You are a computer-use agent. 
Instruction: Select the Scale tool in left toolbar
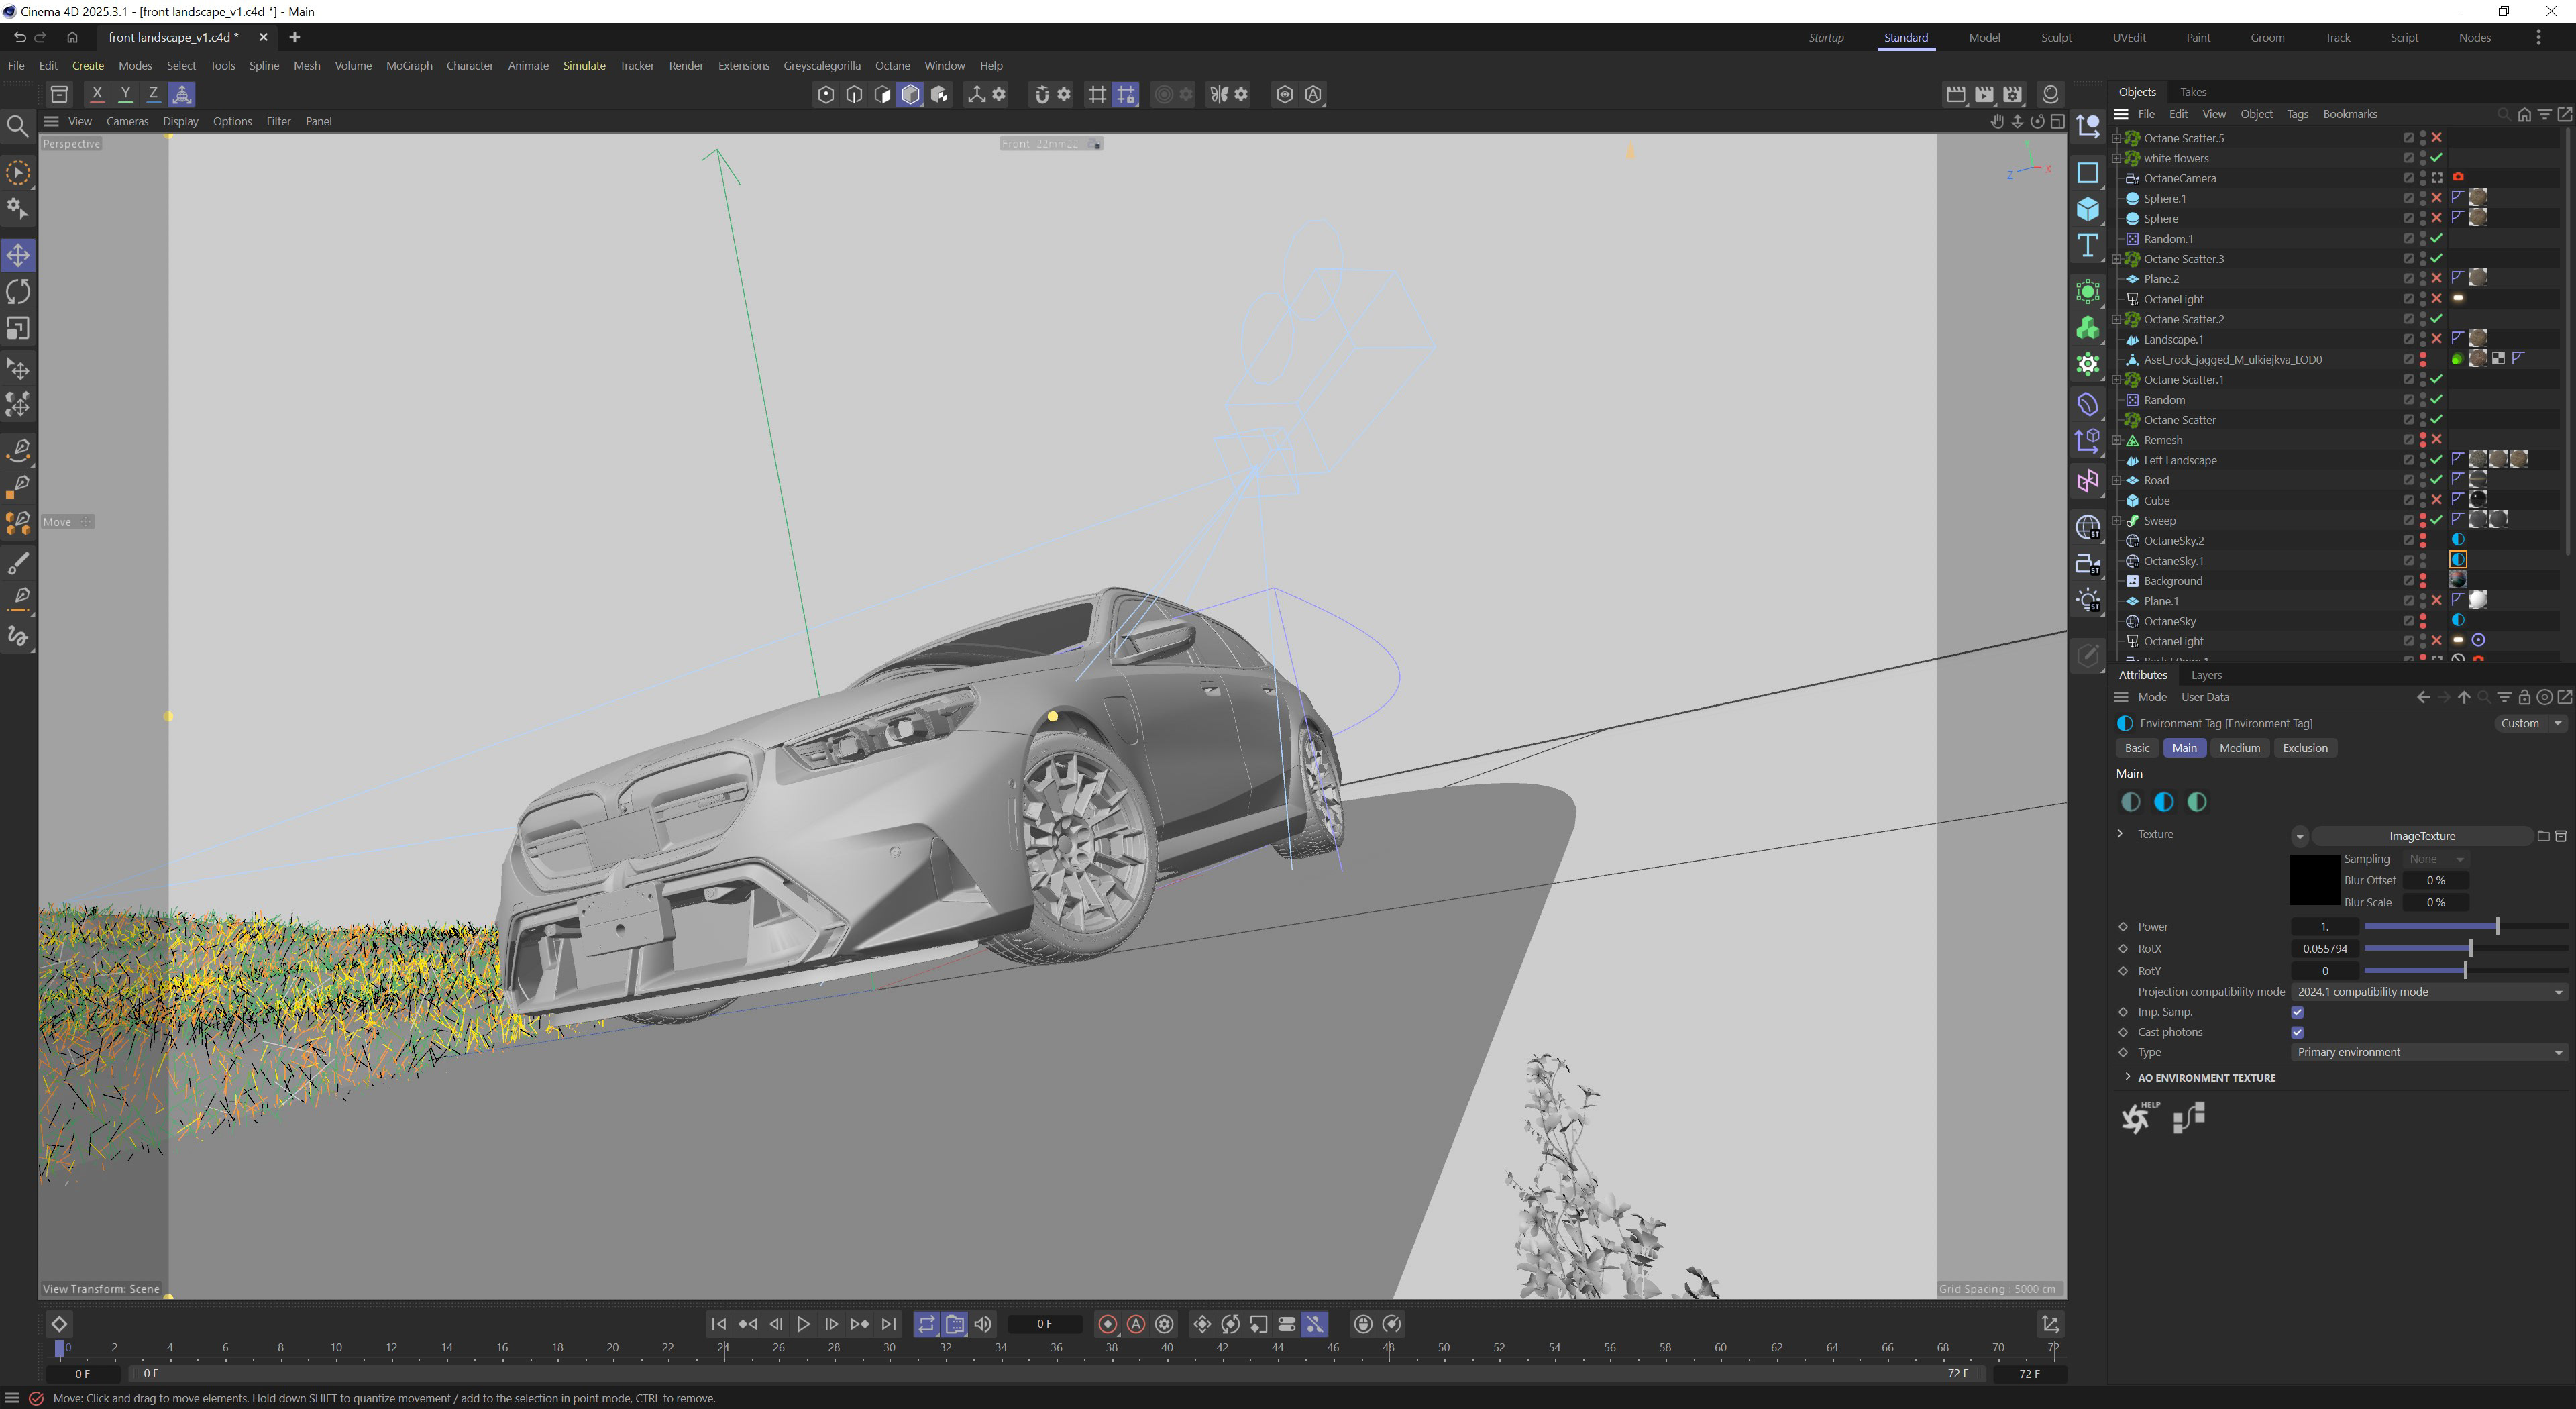pos(18,328)
